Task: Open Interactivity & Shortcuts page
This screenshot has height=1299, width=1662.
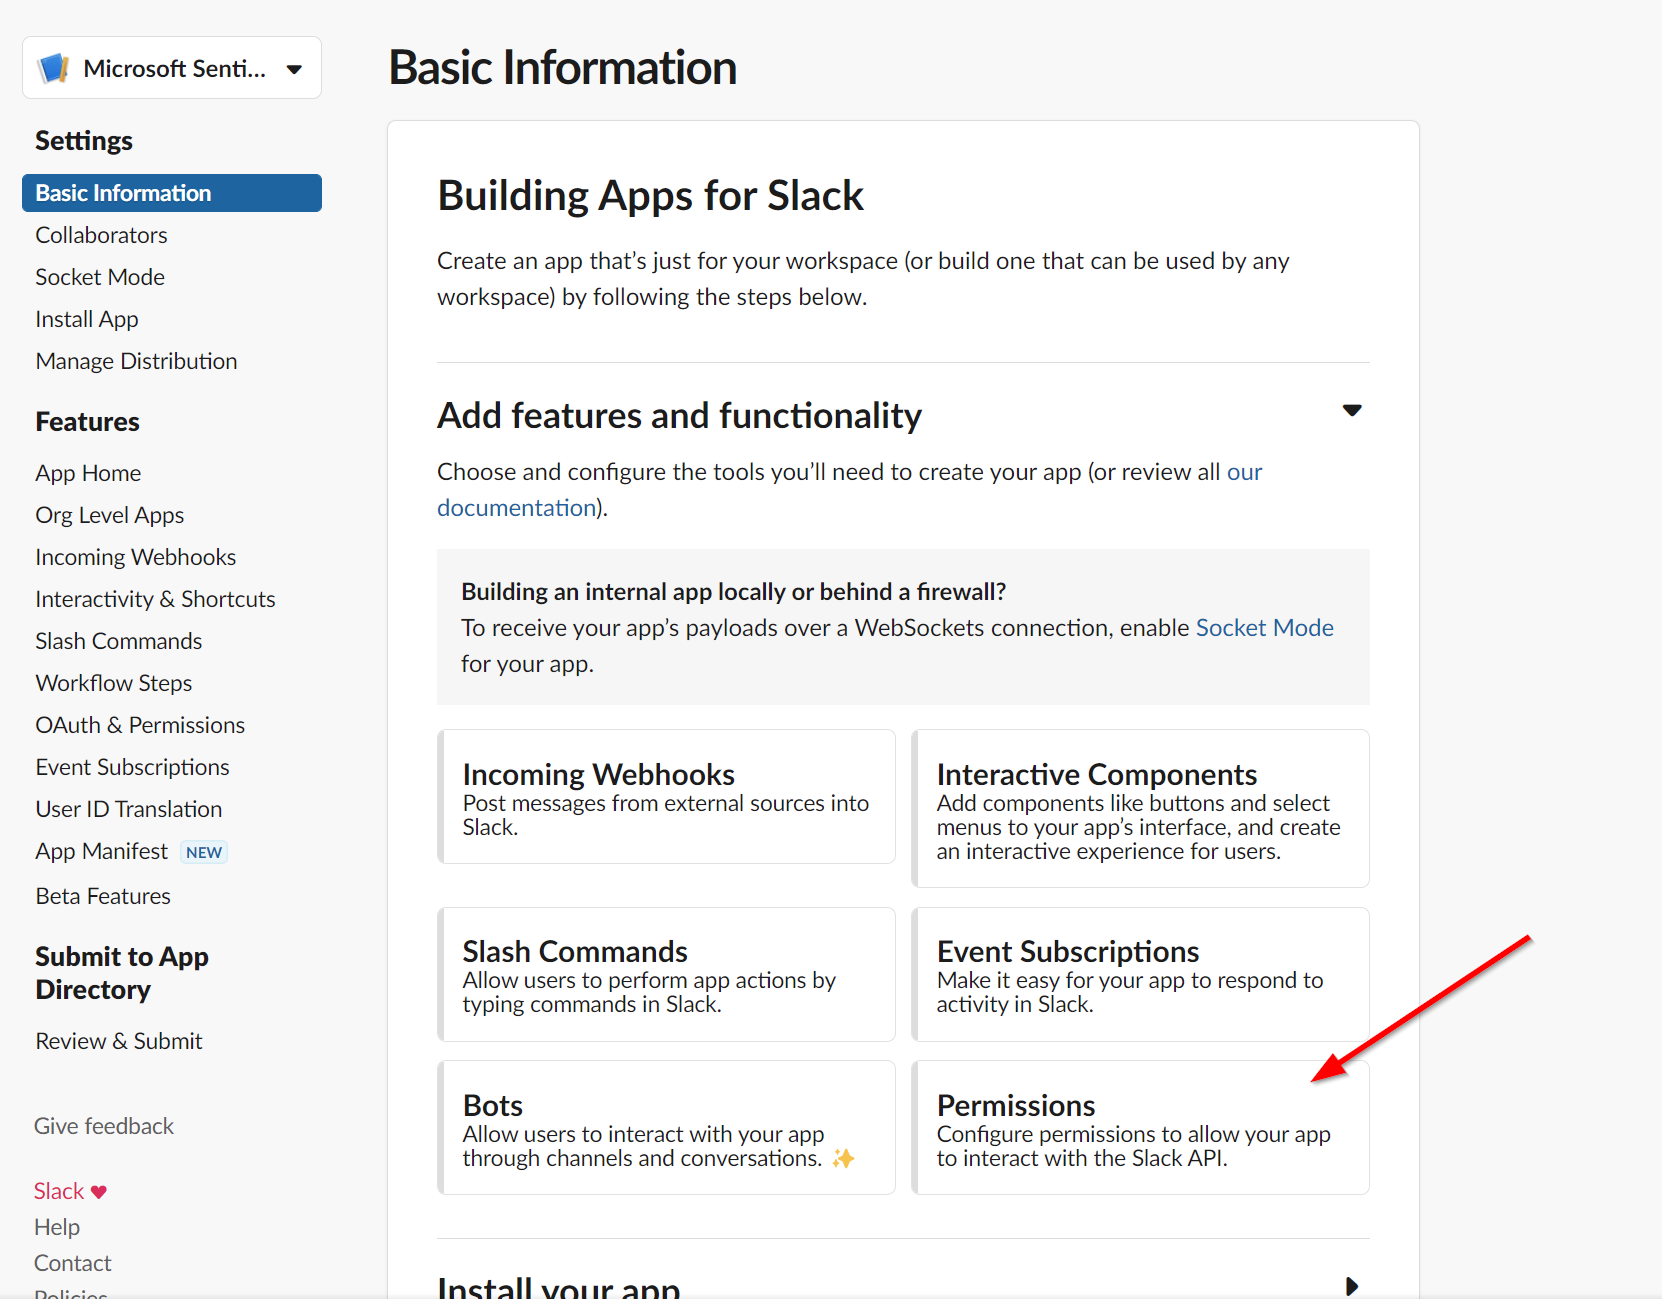Action: (155, 599)
